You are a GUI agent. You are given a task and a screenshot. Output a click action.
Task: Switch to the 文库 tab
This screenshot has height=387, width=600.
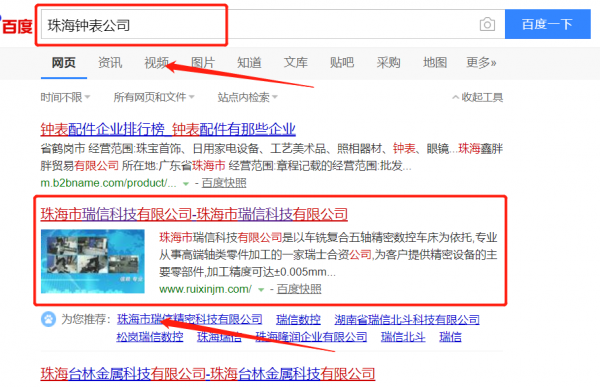point(295,62)
